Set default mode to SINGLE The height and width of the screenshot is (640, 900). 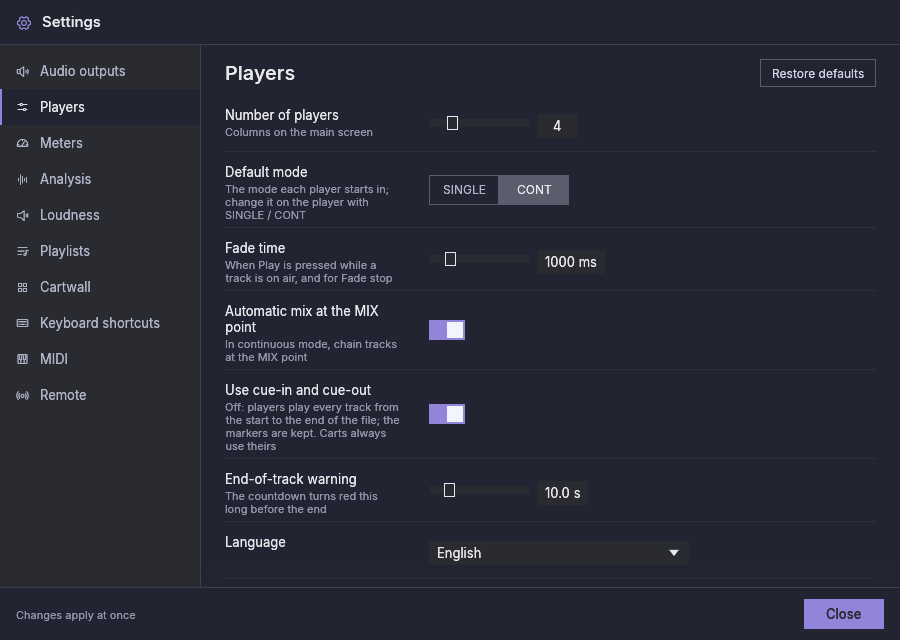coord(464,190)
